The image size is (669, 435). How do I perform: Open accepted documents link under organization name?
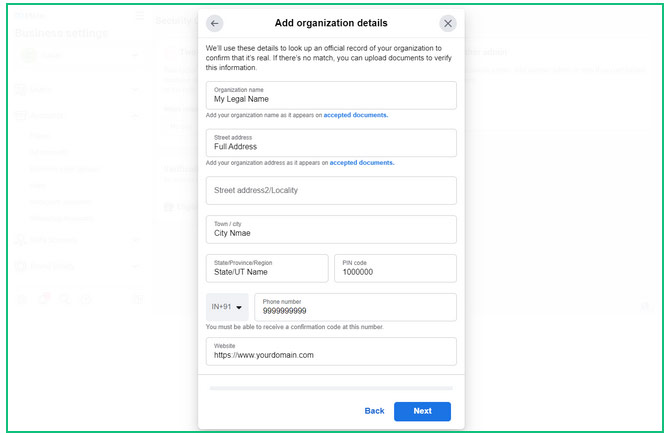click(356, 115)
